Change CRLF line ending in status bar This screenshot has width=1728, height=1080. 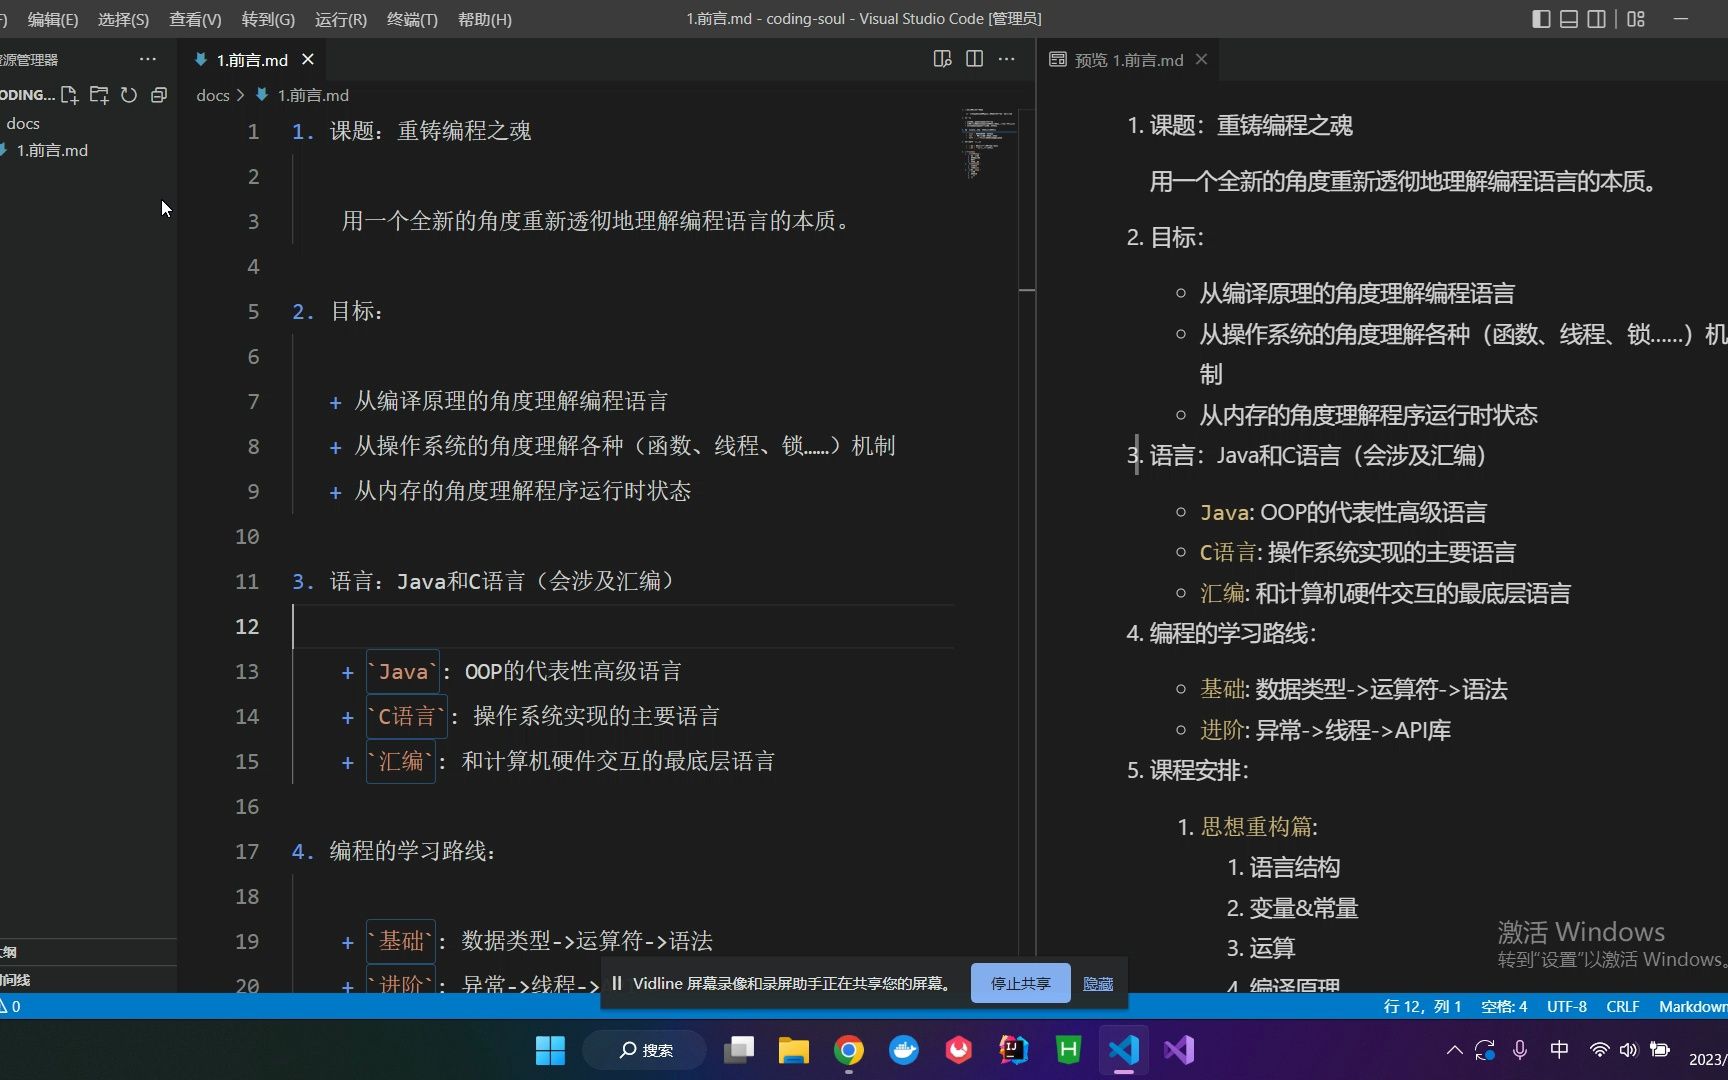pos(1623,1007)
